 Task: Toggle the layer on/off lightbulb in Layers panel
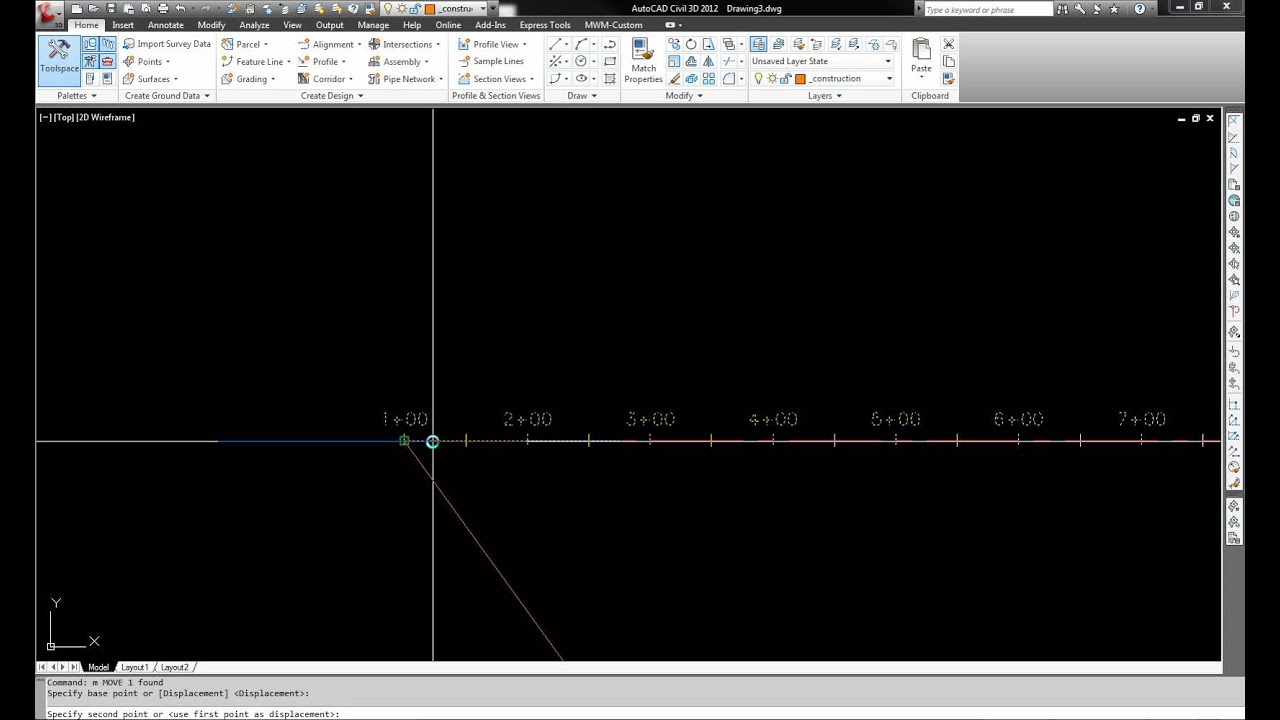point(758,78)
